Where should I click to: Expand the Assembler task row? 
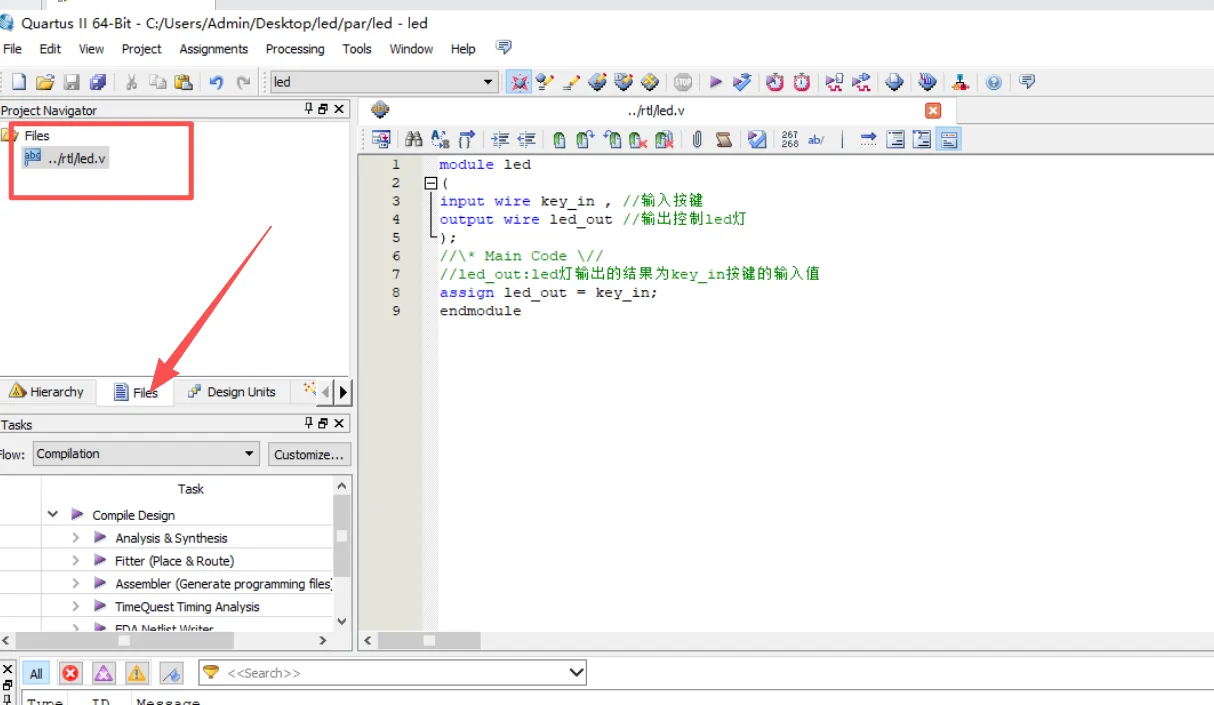76,584
